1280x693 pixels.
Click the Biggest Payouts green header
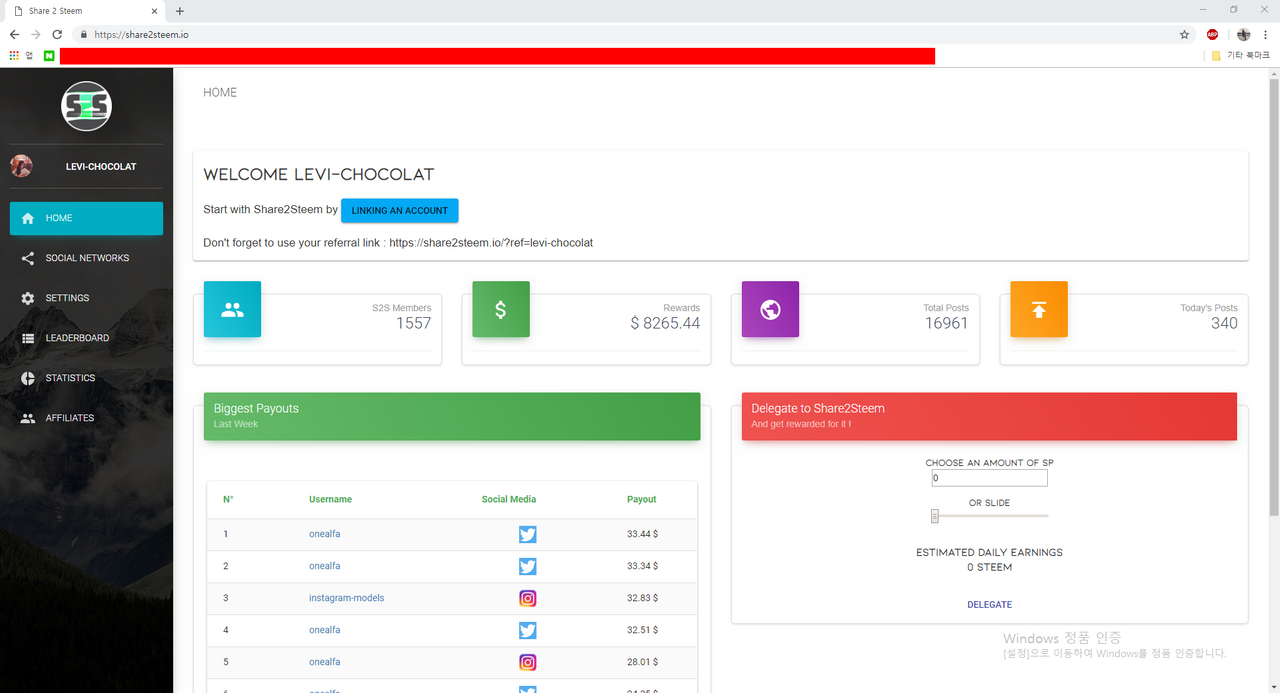452,416
